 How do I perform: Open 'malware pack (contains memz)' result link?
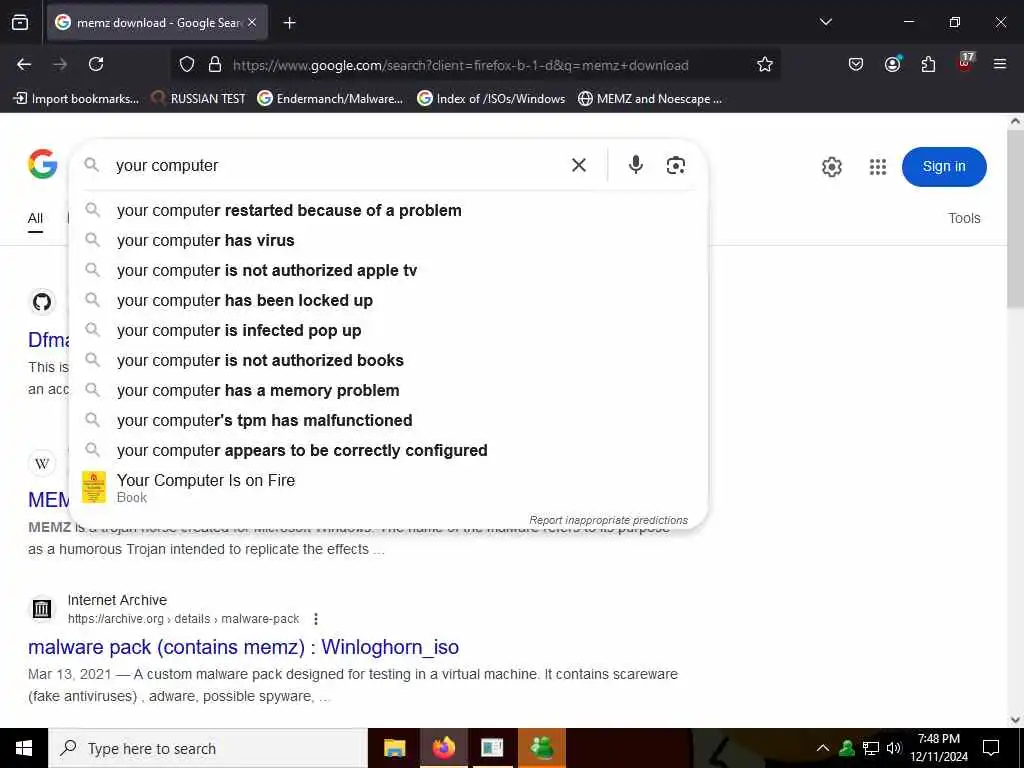coord(243,647)
